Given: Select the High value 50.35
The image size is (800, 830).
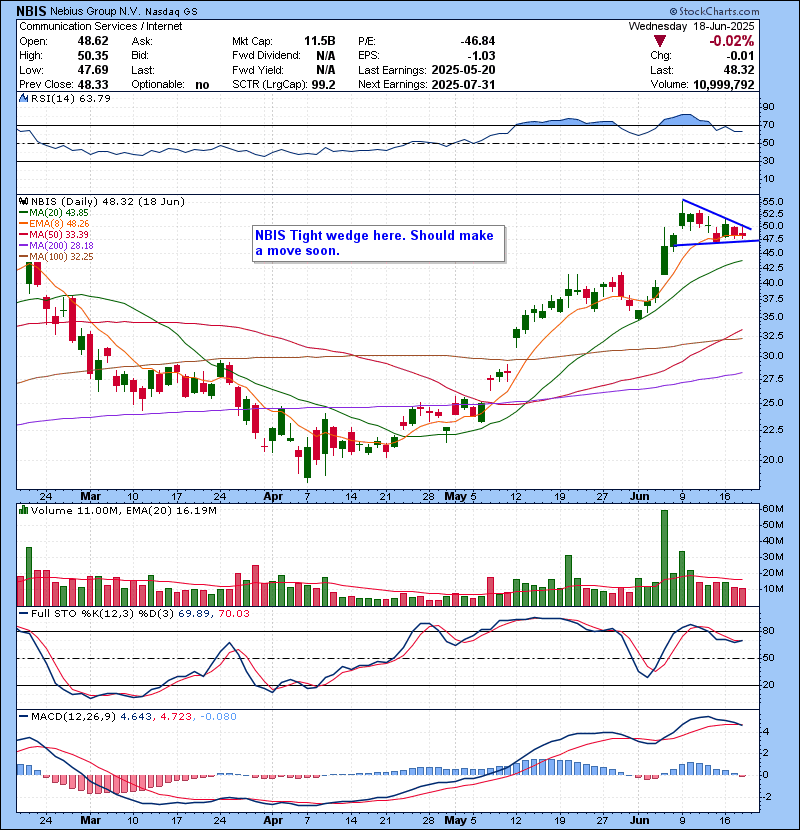Looking at the screenshot, I should 93,56.
